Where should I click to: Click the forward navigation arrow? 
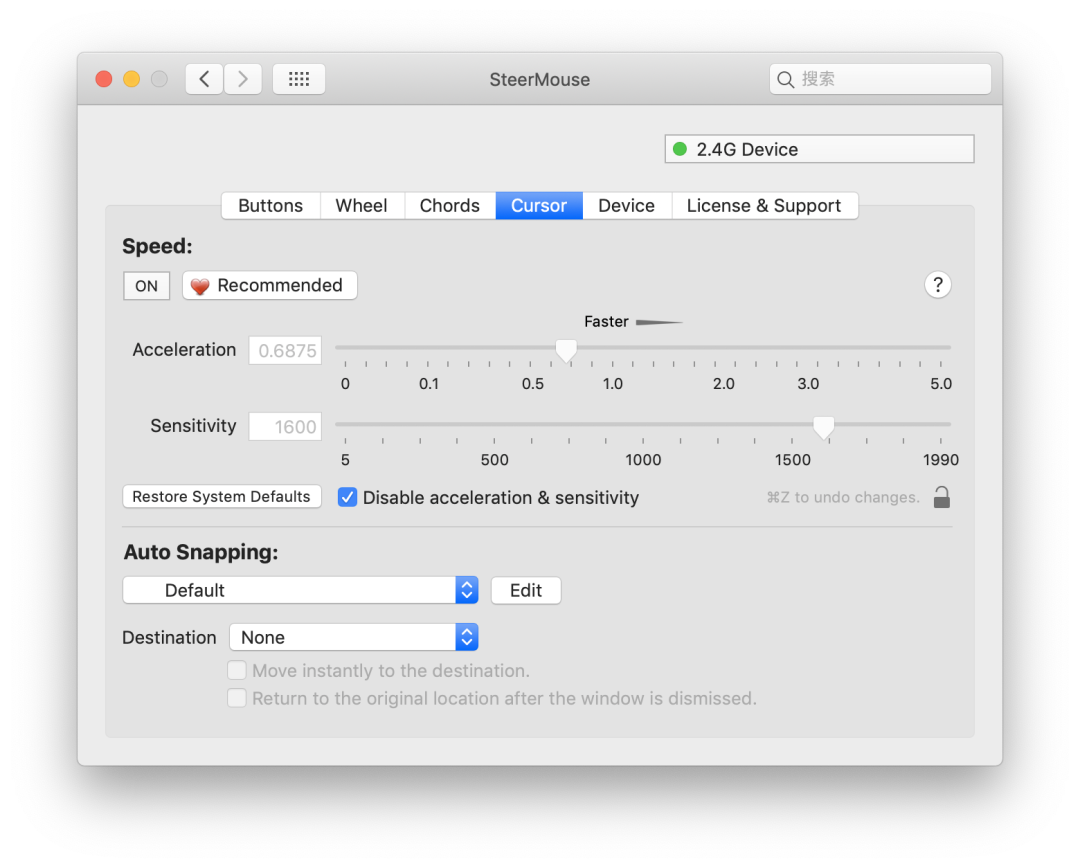coord(243,79)
